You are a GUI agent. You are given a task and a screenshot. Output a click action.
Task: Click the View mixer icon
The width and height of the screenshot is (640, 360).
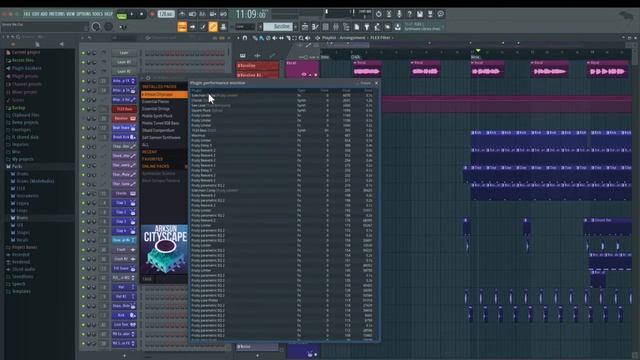(x=336, y=27)
